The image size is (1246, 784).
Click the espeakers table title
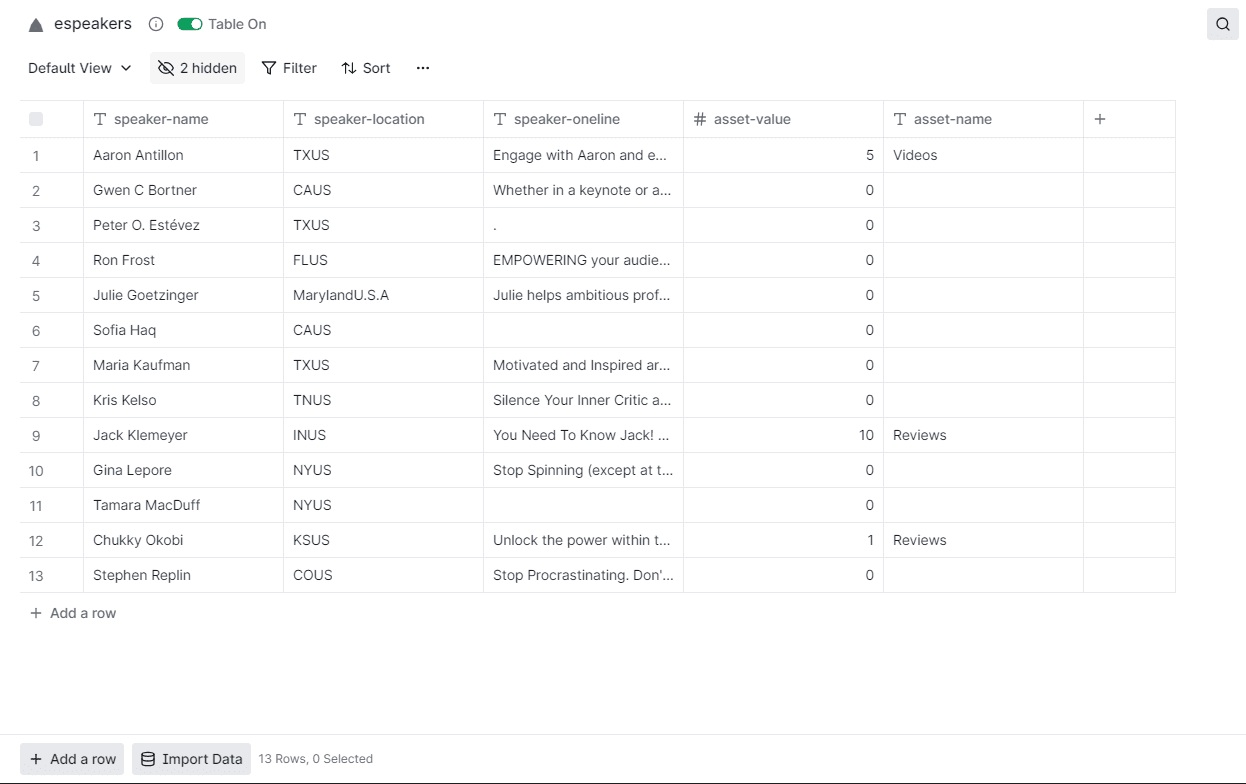(x=93, y=24)
